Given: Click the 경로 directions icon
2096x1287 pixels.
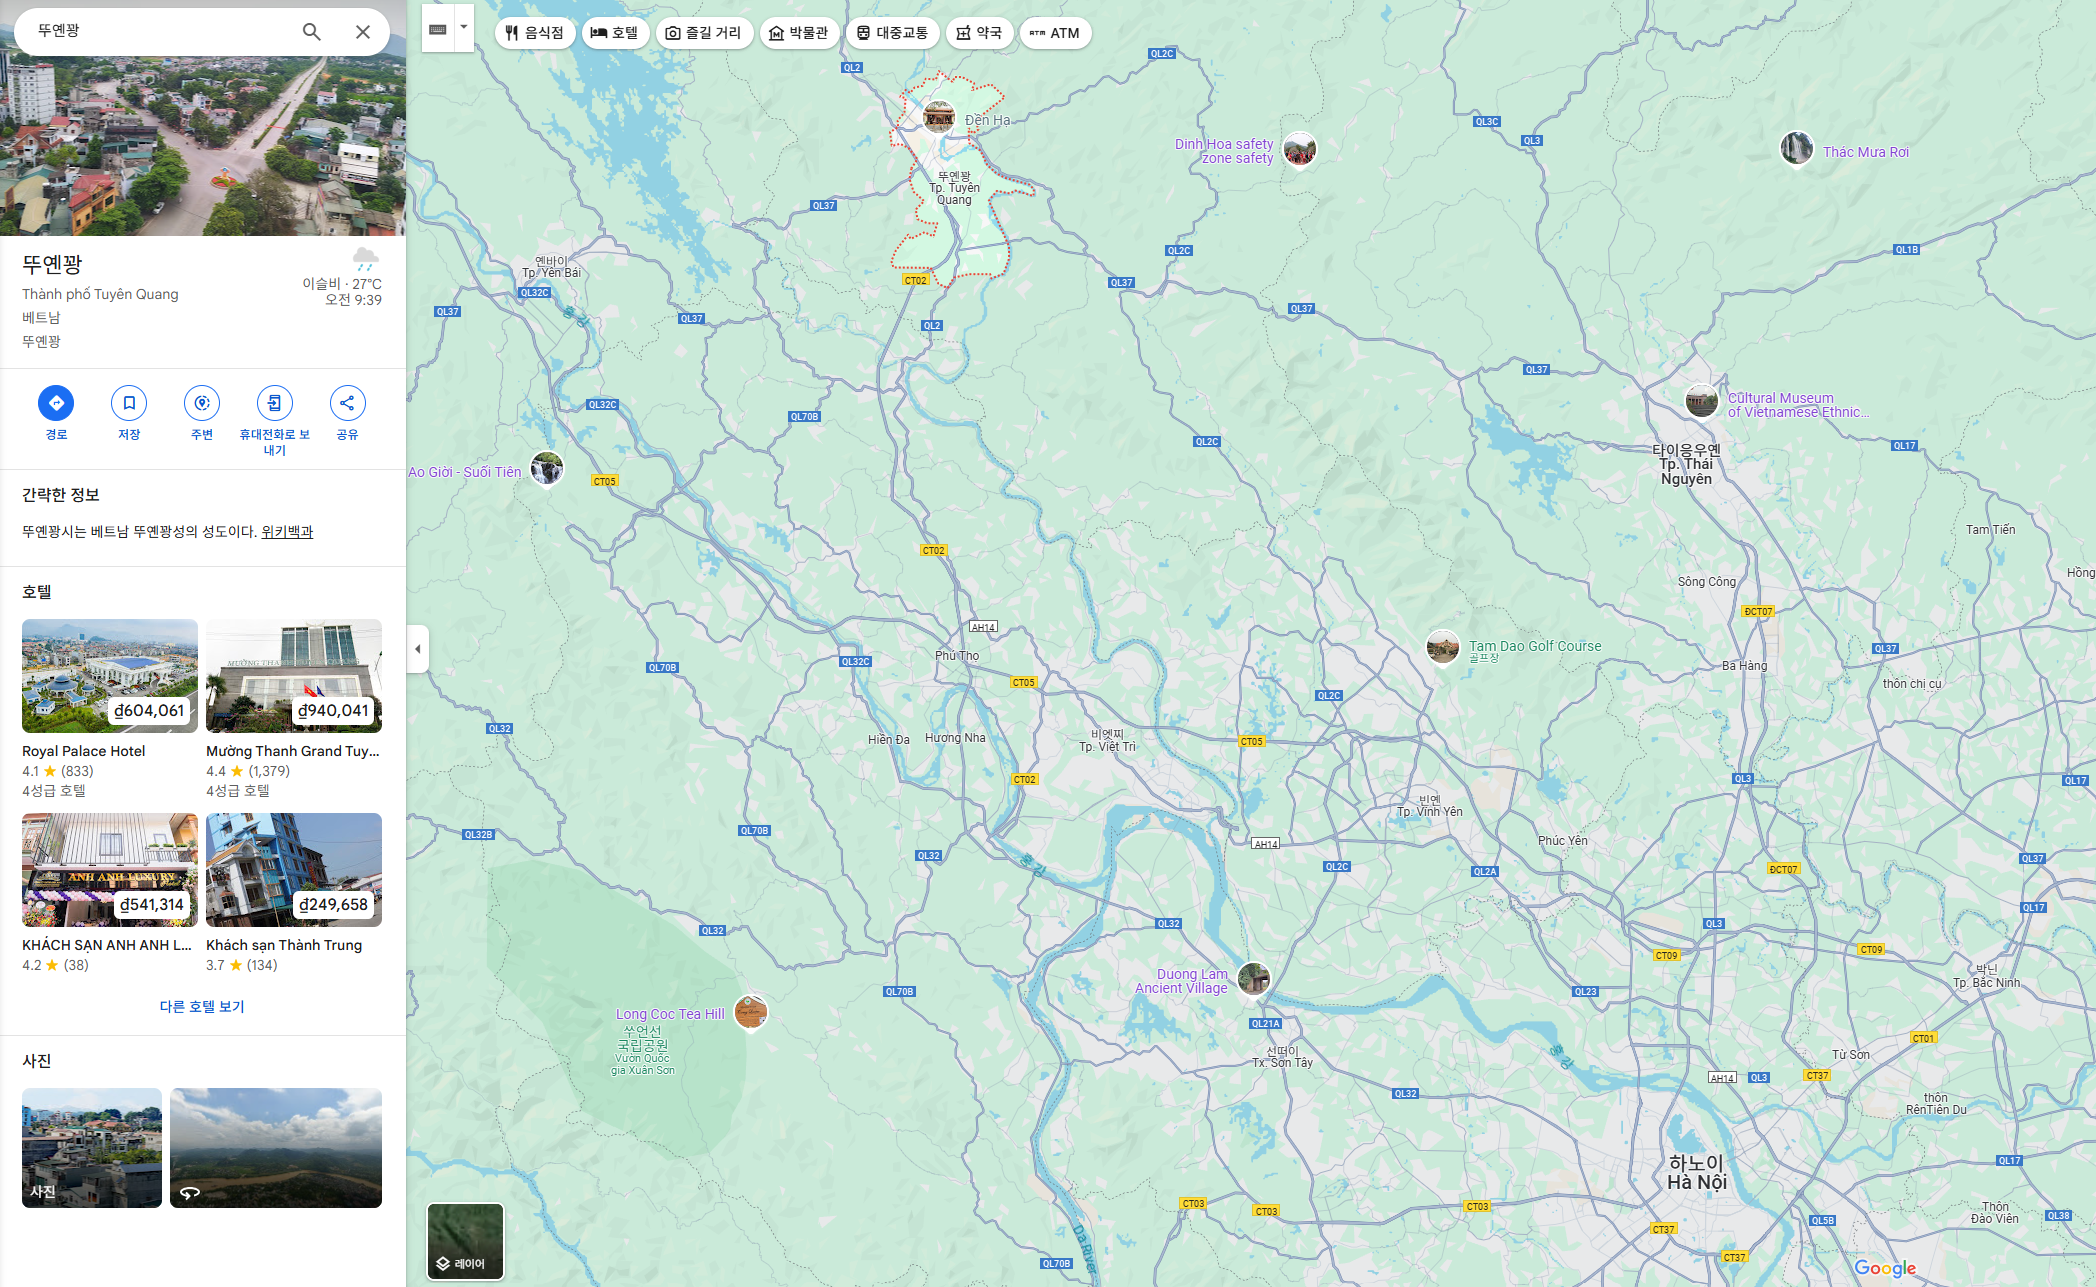Looking at the screenshot, I should point(56,403).
